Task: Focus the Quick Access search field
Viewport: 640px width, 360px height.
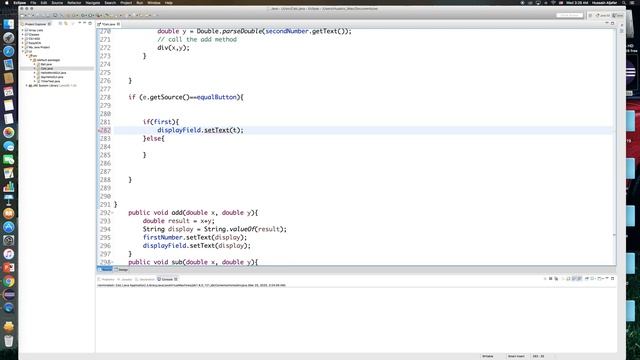Action: (569, 15)
